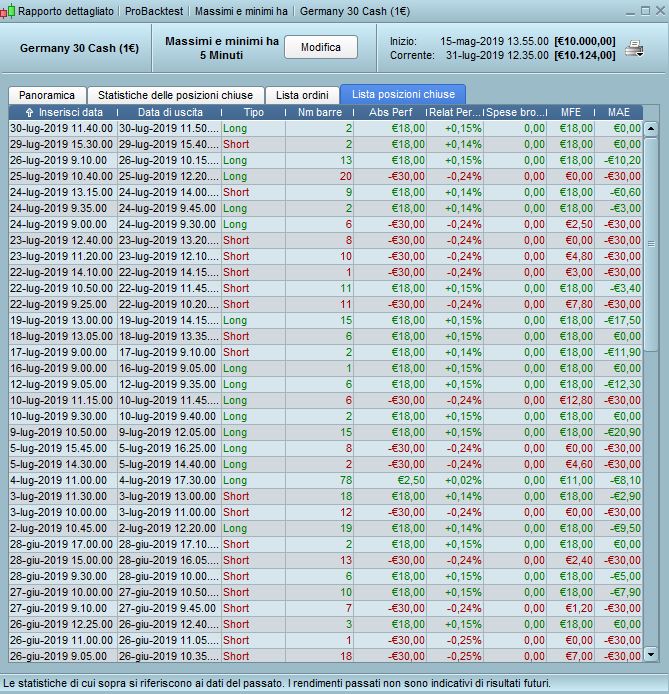Switch to the Lista ordini tab
Screen dimensions: 669x694
(302, 95)
